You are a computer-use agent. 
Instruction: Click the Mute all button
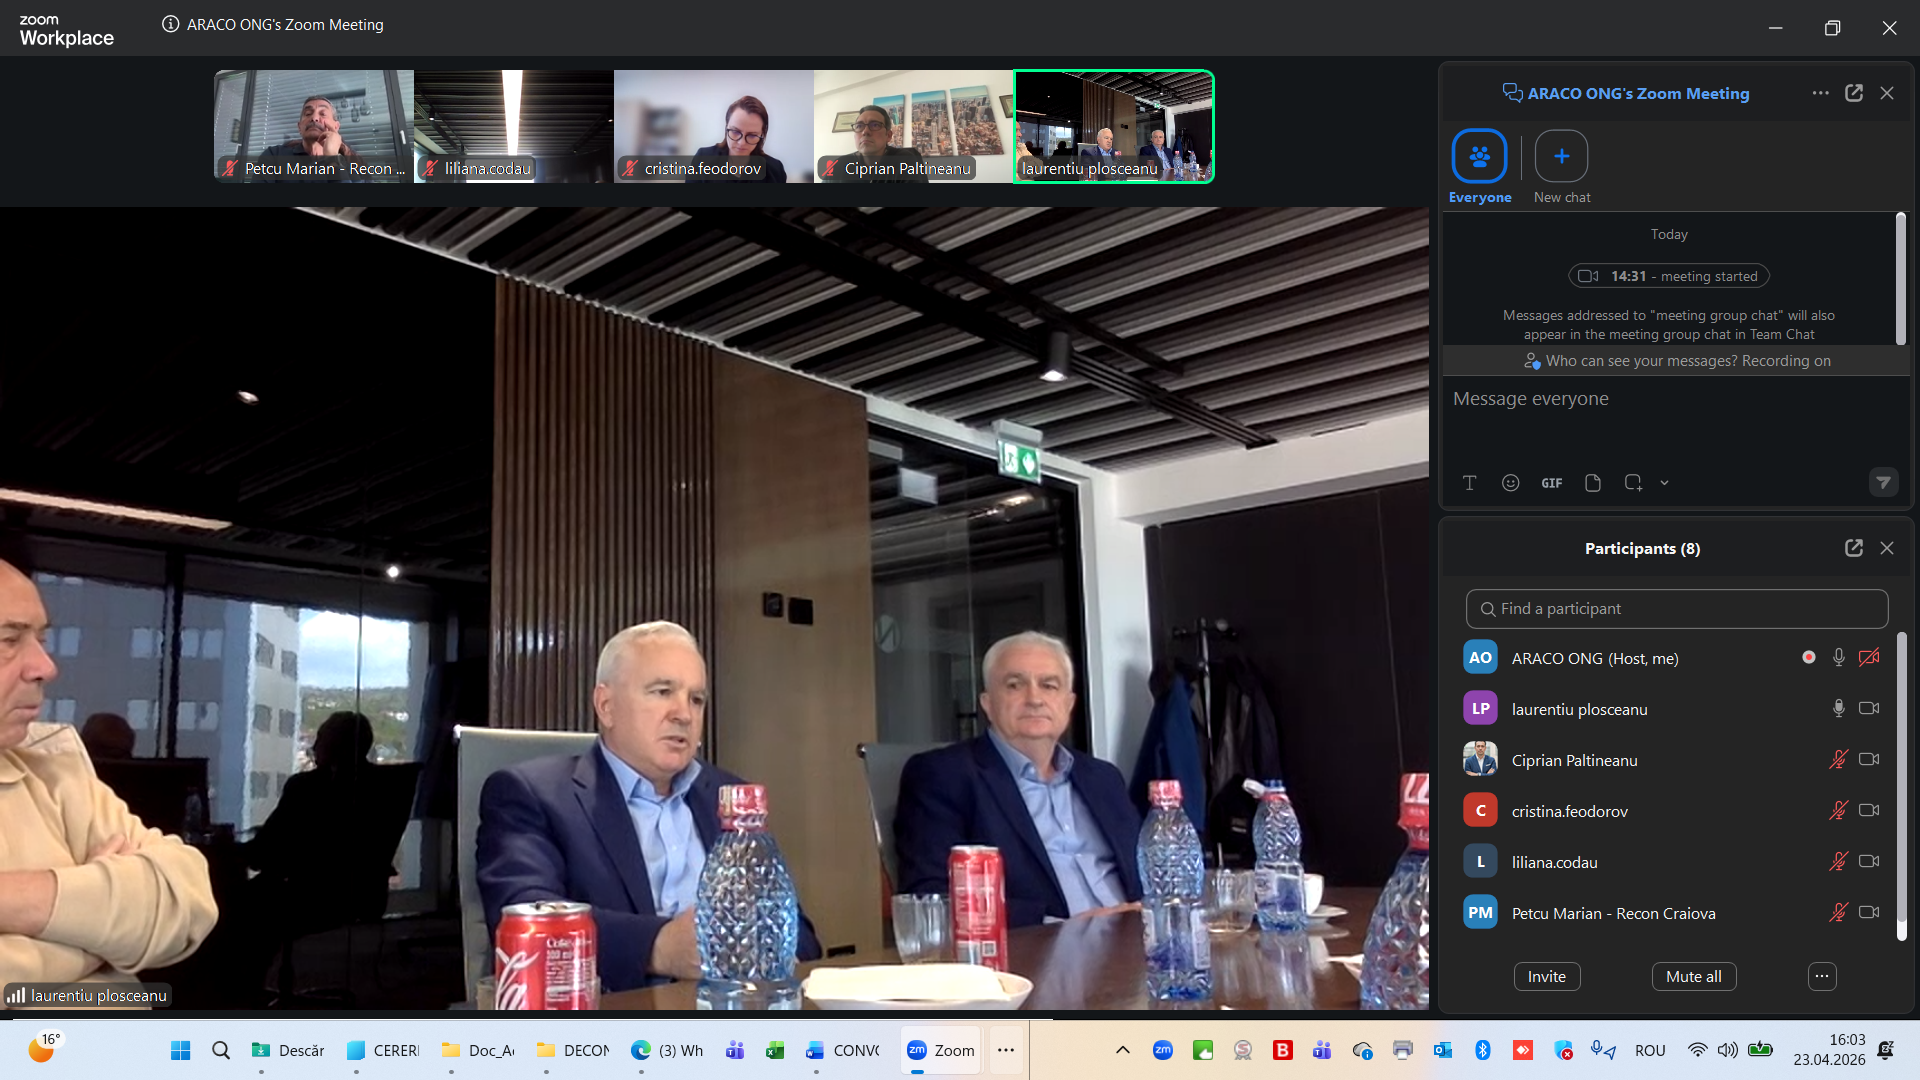pyautogui.click(x=1693, y=977)
